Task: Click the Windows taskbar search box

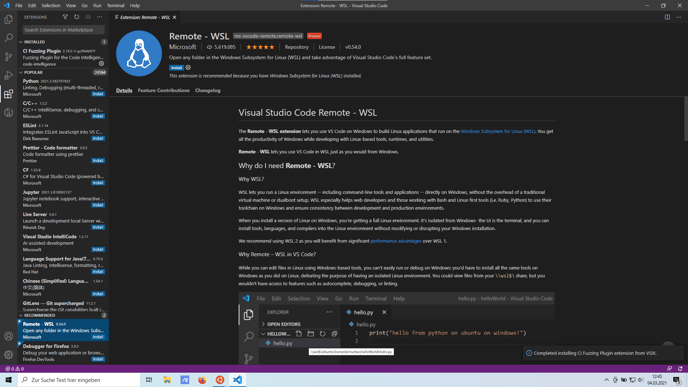Action: [79, 380]
